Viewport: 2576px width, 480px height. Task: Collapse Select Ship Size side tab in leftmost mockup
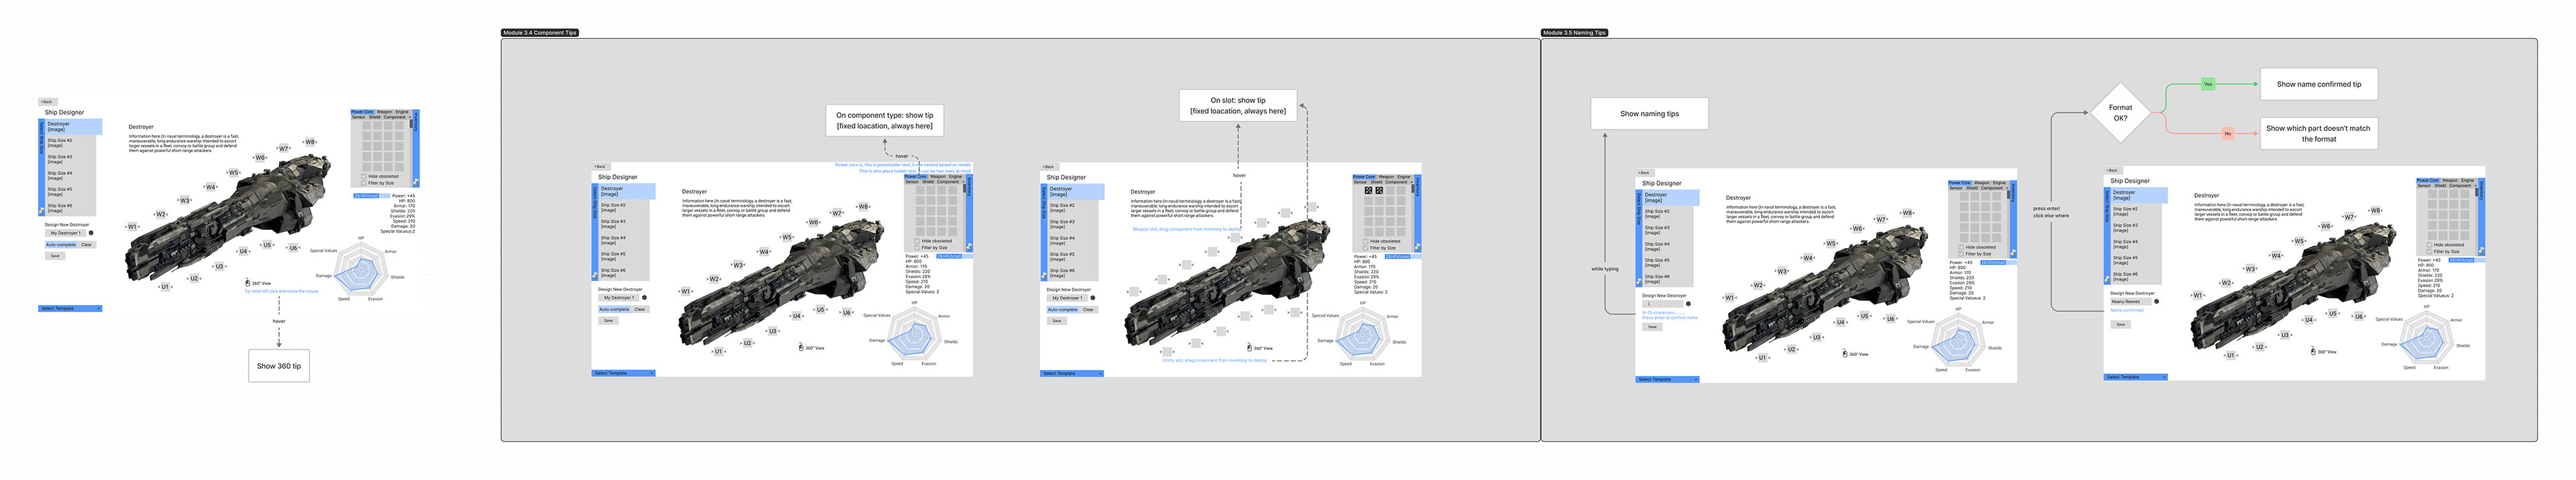(x=41, y=168)
